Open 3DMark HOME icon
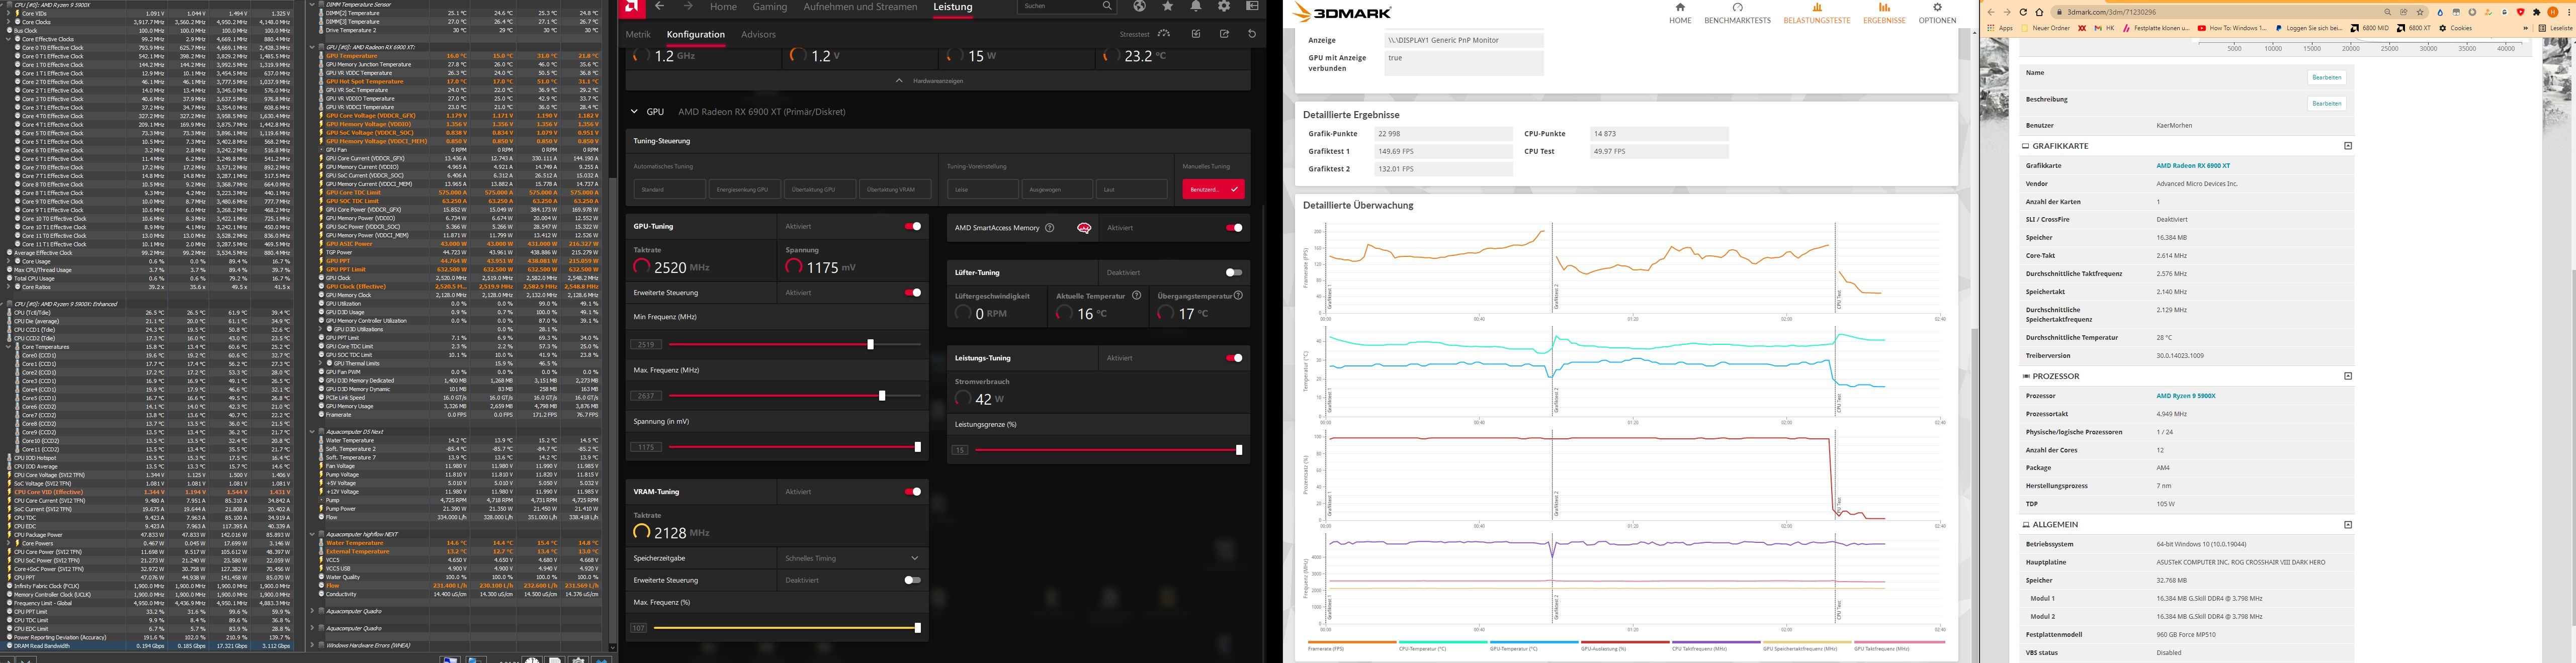The width and height of the screenshot is (2576, 663). tap(1680, 7)
